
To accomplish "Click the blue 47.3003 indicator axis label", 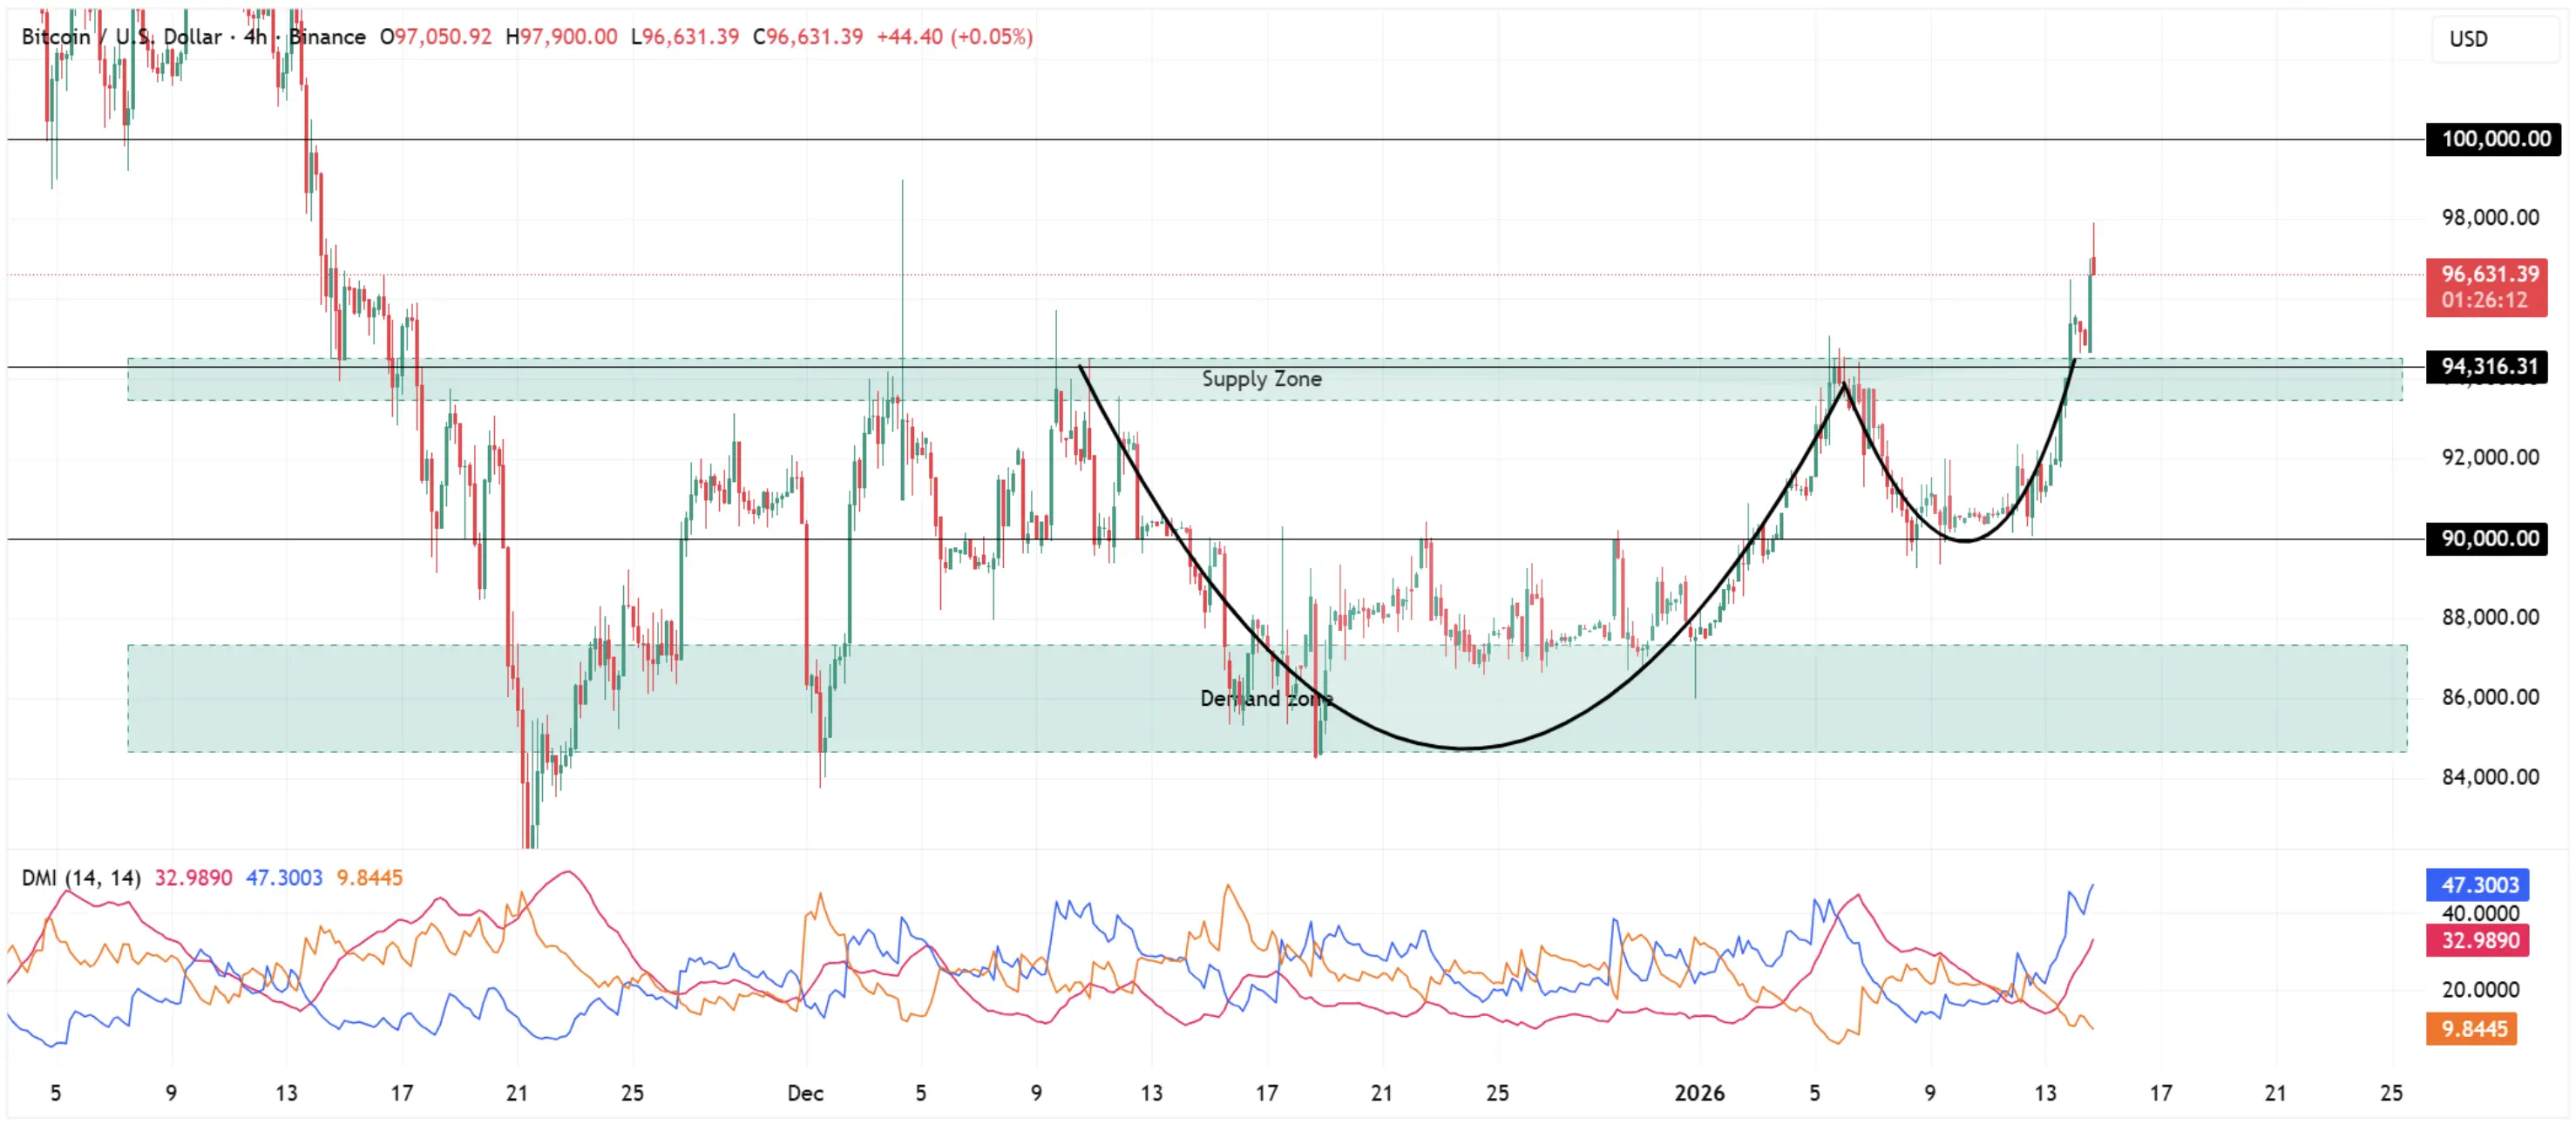I will (2478, 885).
